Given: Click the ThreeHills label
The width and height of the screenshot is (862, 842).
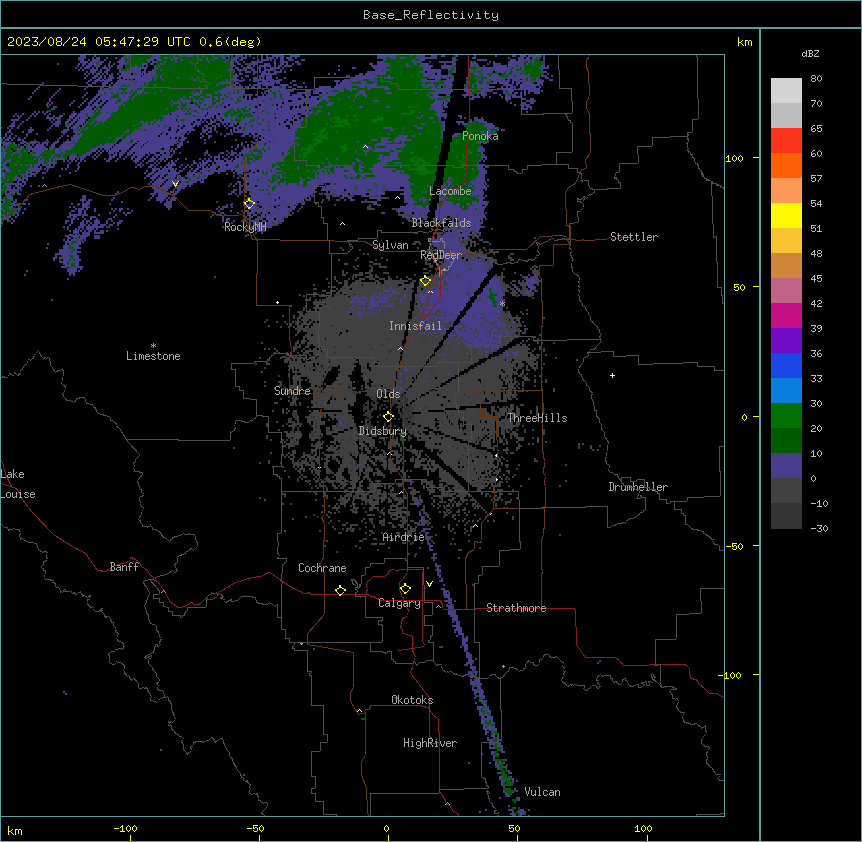Looking at the screenshot, I should 537,418.
